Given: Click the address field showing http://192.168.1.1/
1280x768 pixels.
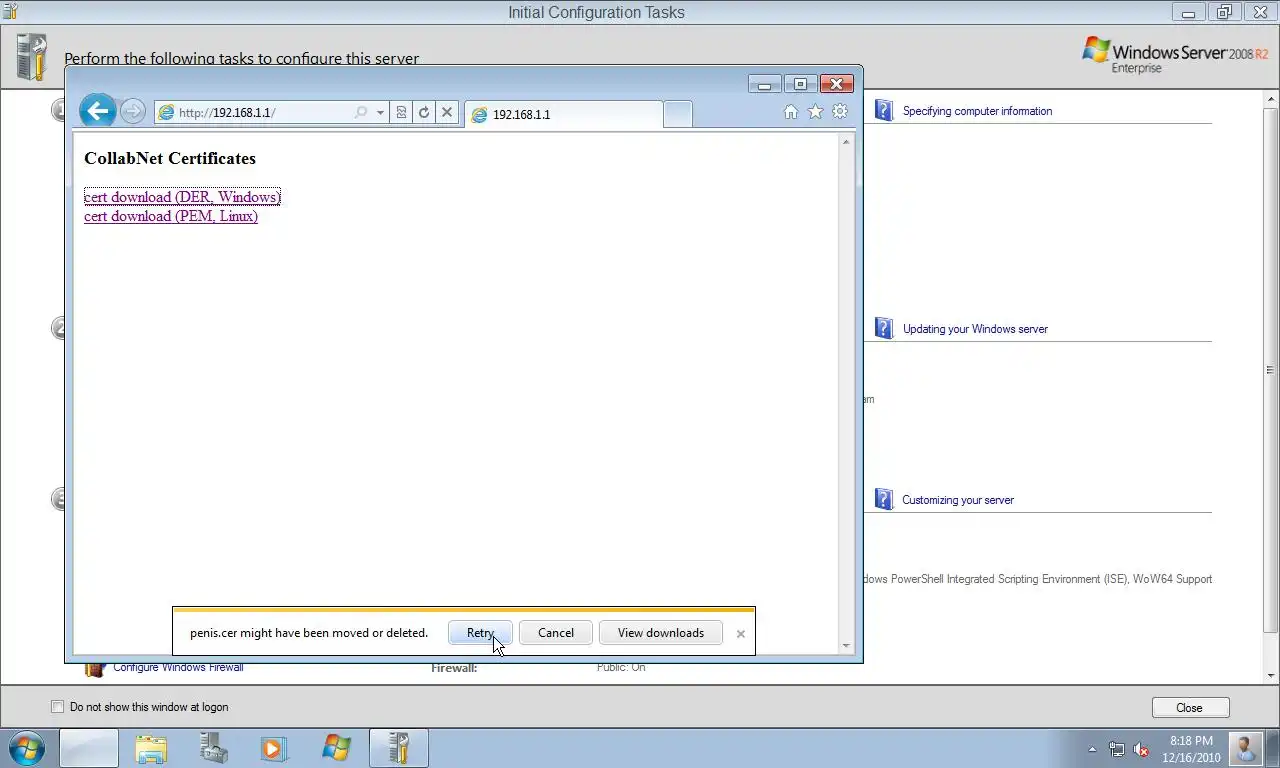Looking at the screenshot, I should click(x=264, y=112).
